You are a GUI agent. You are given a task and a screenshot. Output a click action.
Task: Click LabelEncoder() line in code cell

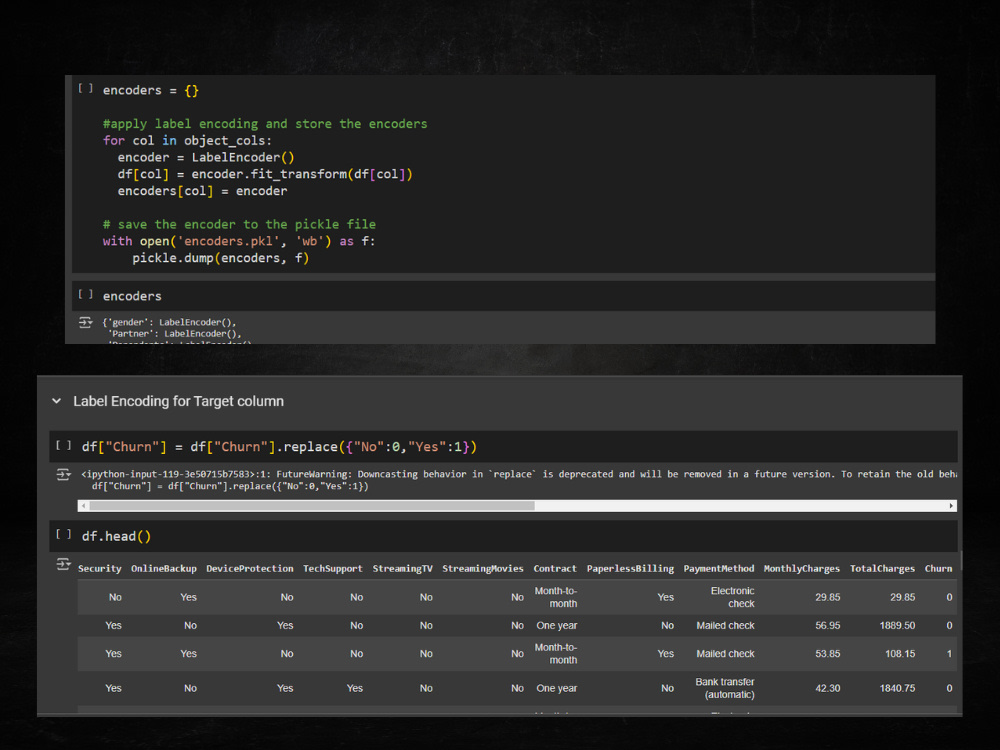(x=206, y=158)
